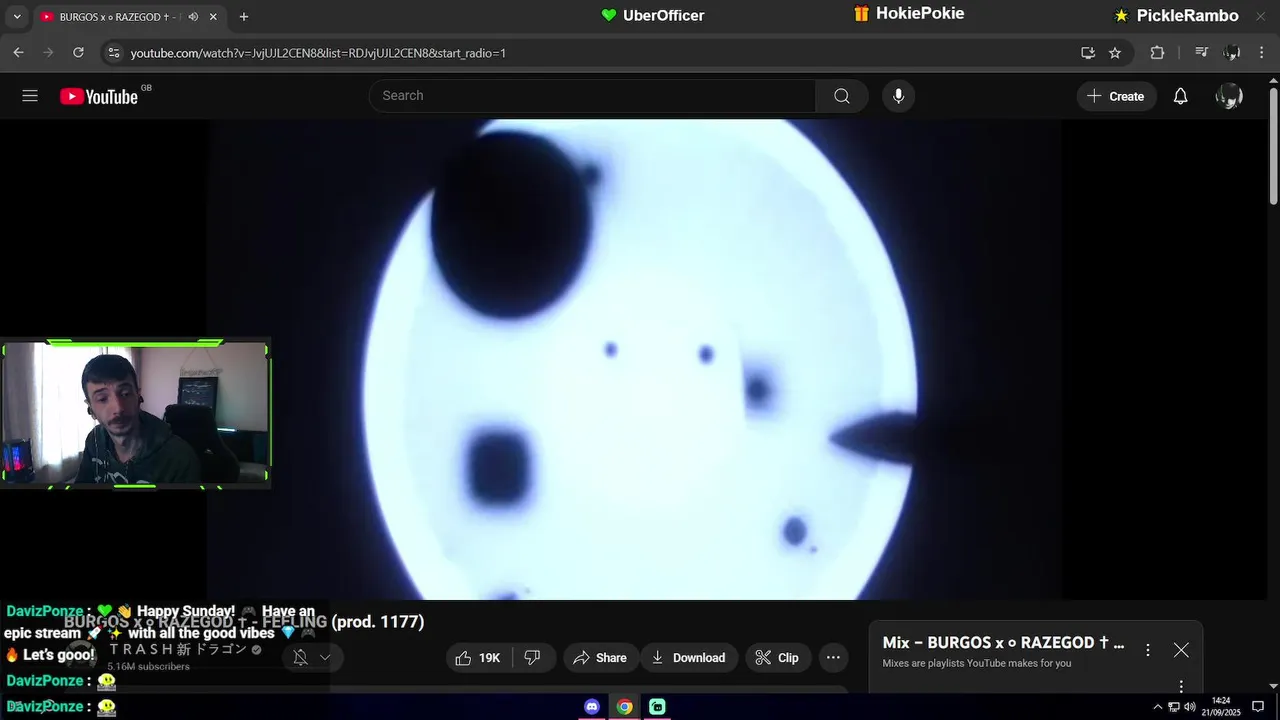Image resolution: width=1280 pixels, height=720 pixels.
Task: Close the Mix playlist panel
Action: (1181, 650)
